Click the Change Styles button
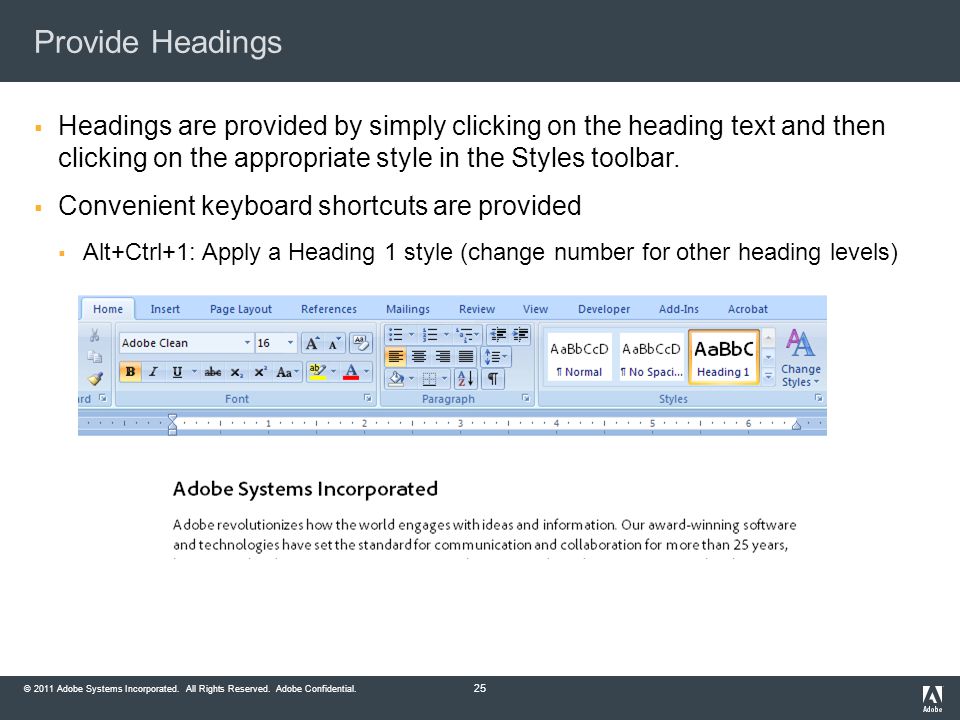This screenshot has width=960, height=720. [x=800, y=358]
